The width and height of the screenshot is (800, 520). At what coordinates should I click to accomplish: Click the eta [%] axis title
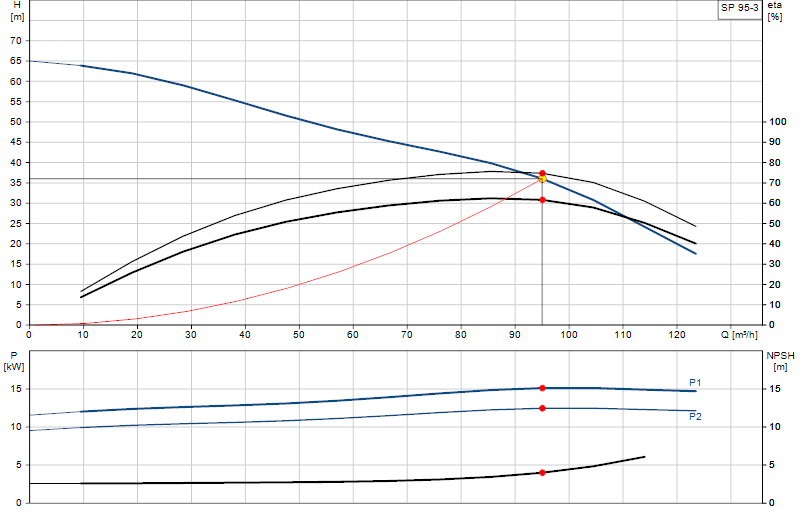[774, 11]
